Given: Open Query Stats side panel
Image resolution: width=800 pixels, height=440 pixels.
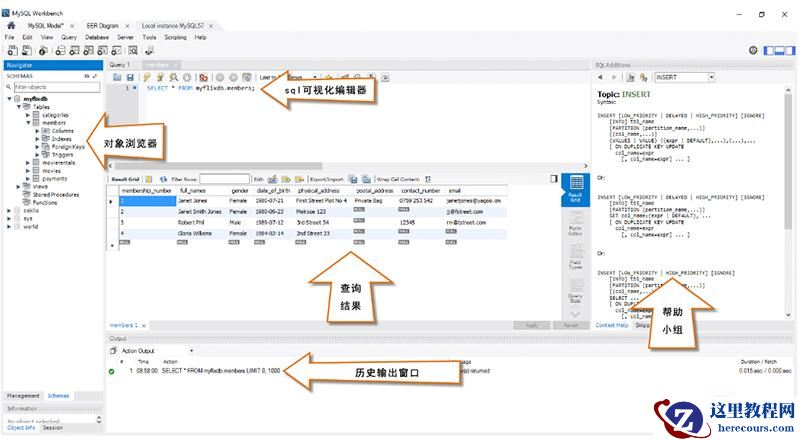Looking at the screenshot, I should click(x=576, y=291).
